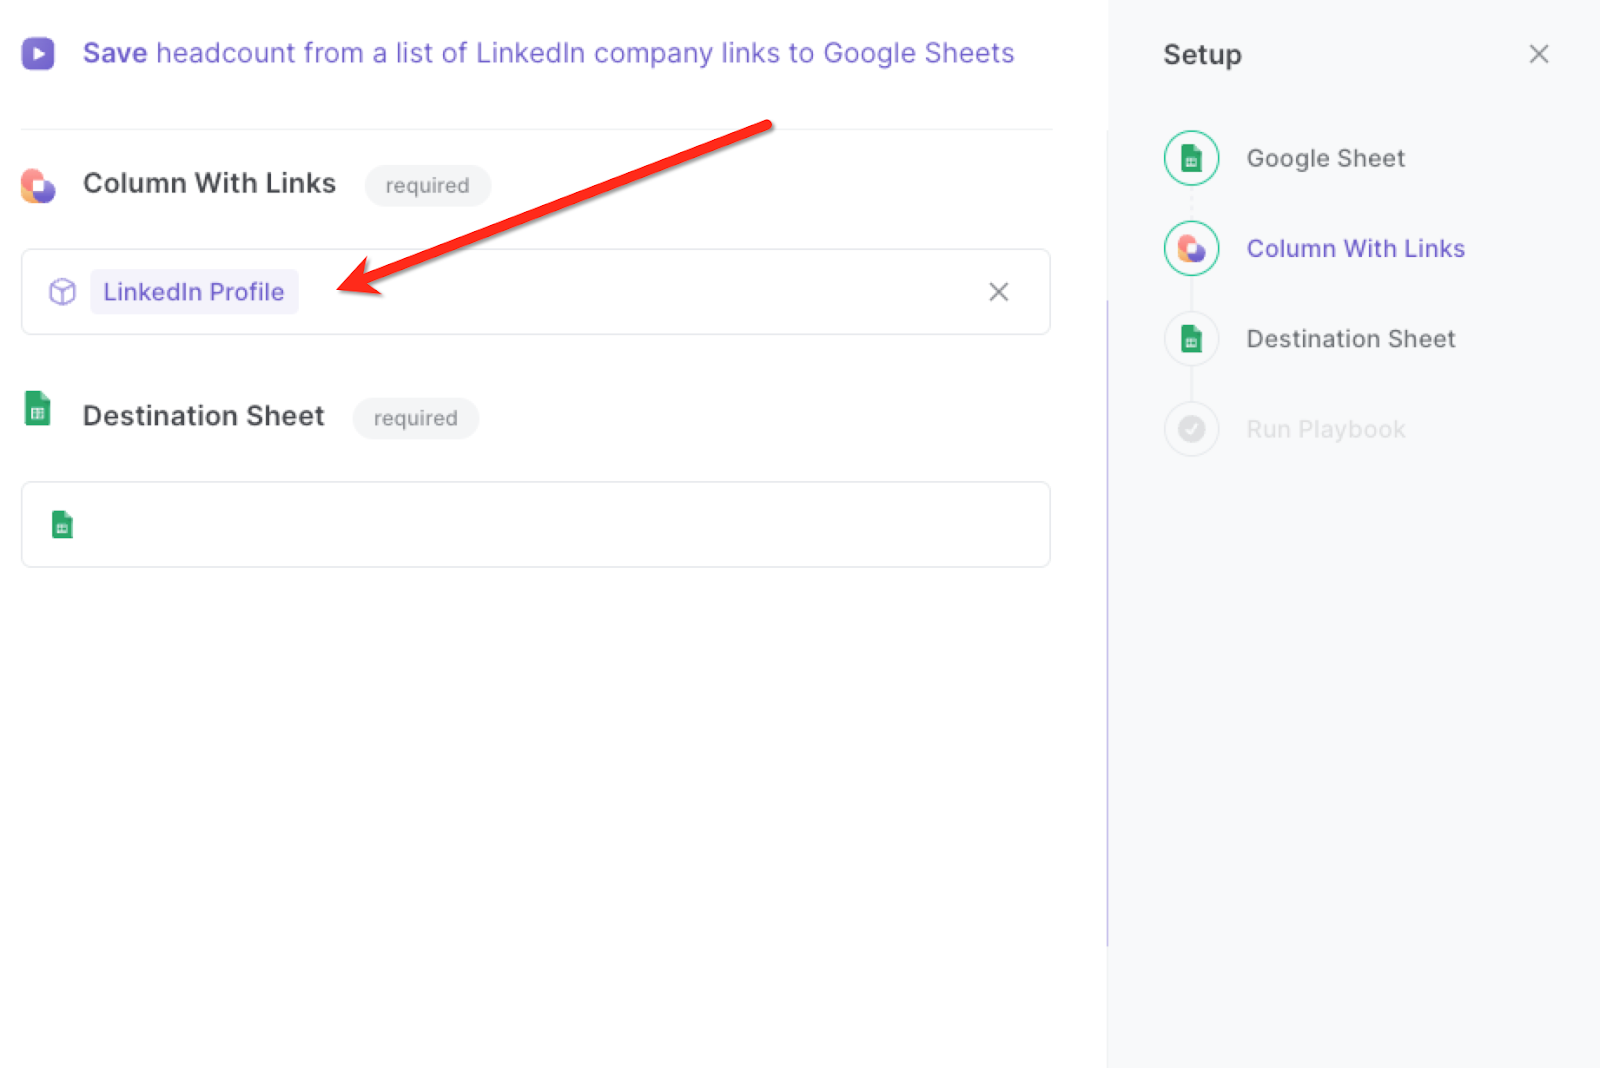The height and width of the screenshot is (1068, 1600).
Task: Click the Destination Sheet section heading
Action: pos(203,416)
